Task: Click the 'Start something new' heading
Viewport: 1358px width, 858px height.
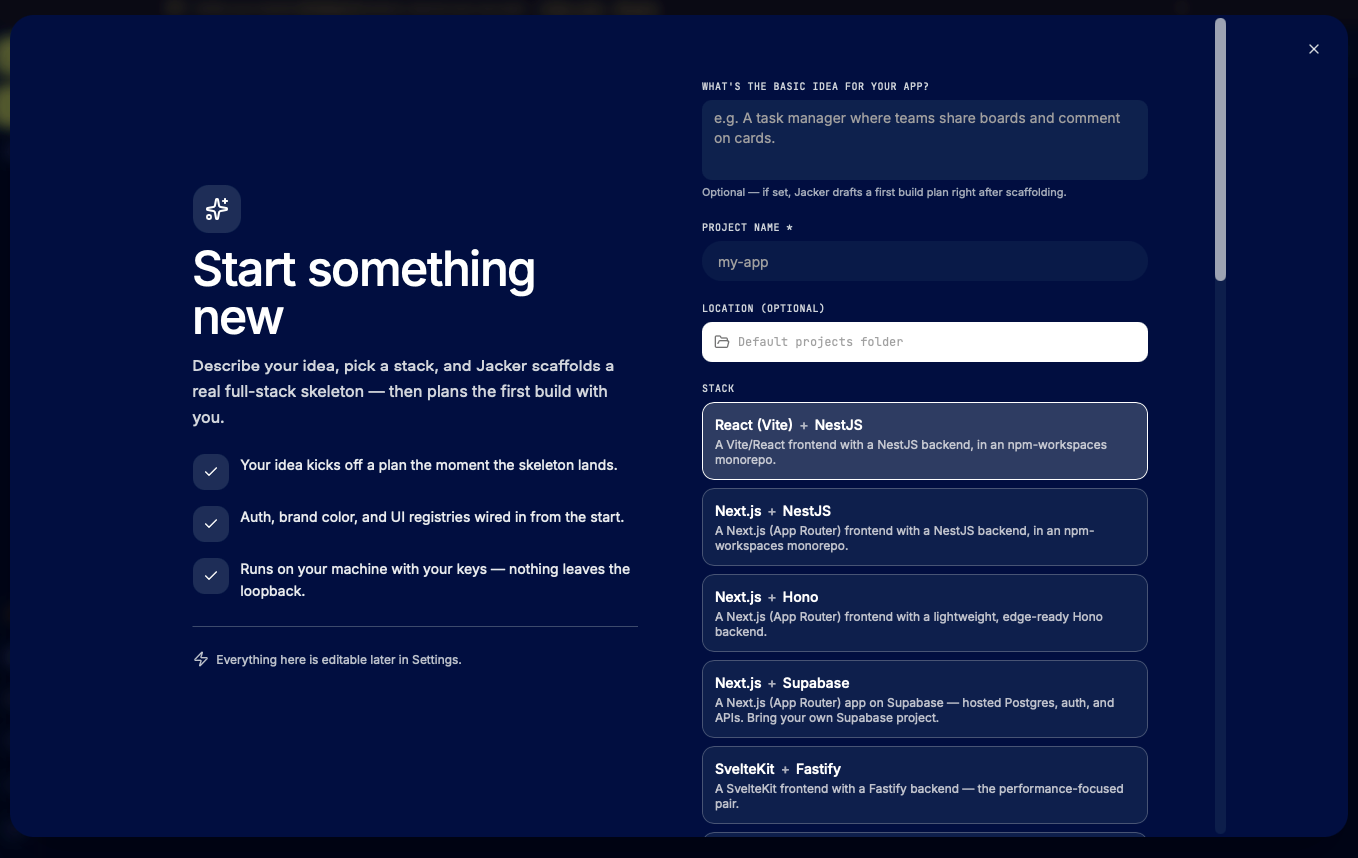Action: pos(364,293)
